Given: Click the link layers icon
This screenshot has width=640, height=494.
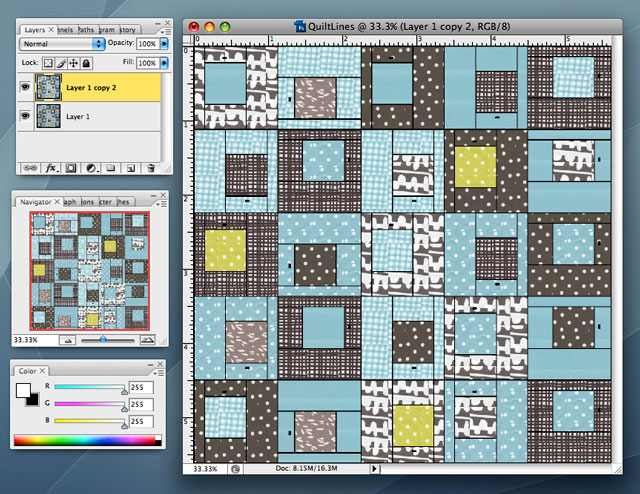Looking at the screenshot, I should point(30,168).
